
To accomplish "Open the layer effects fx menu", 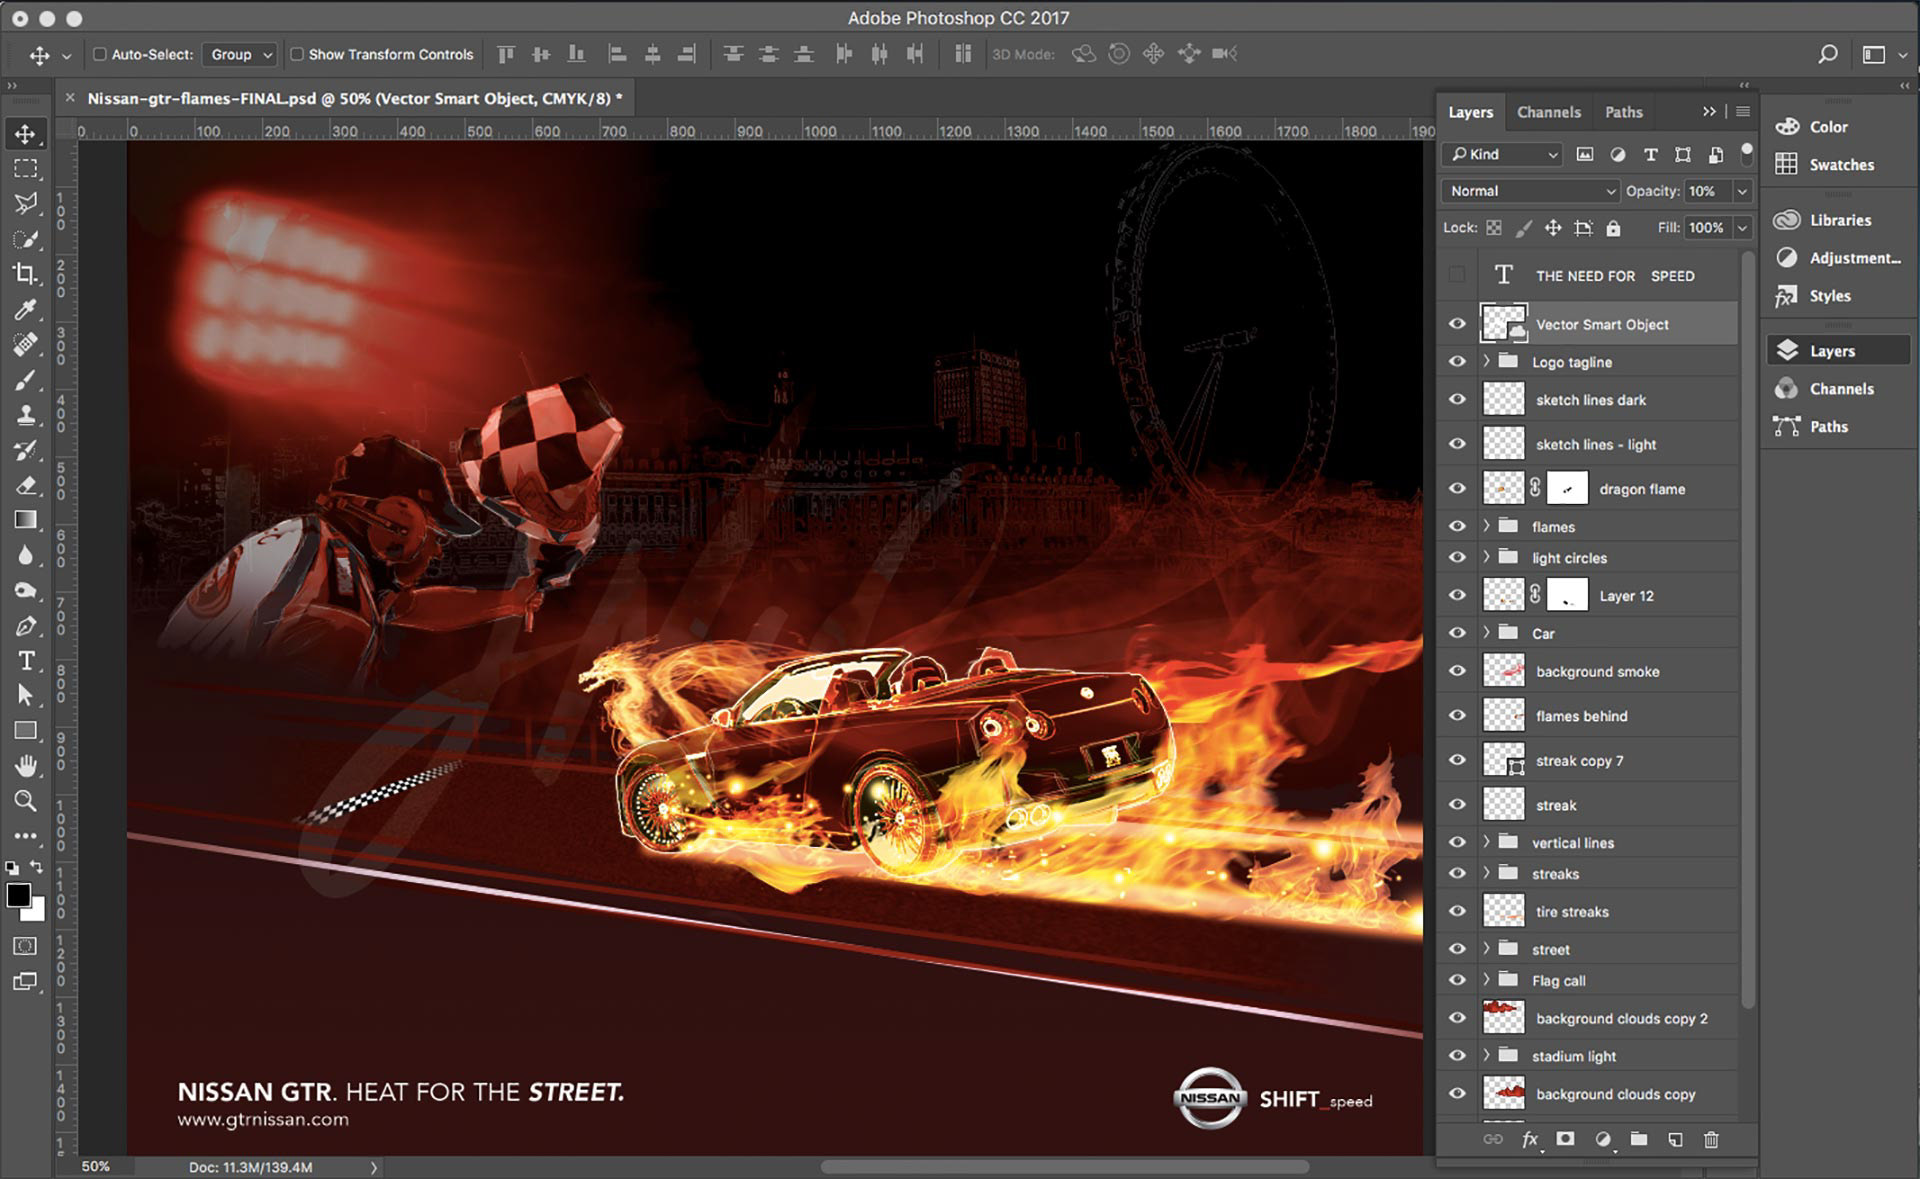I will pos(1529,1139).
